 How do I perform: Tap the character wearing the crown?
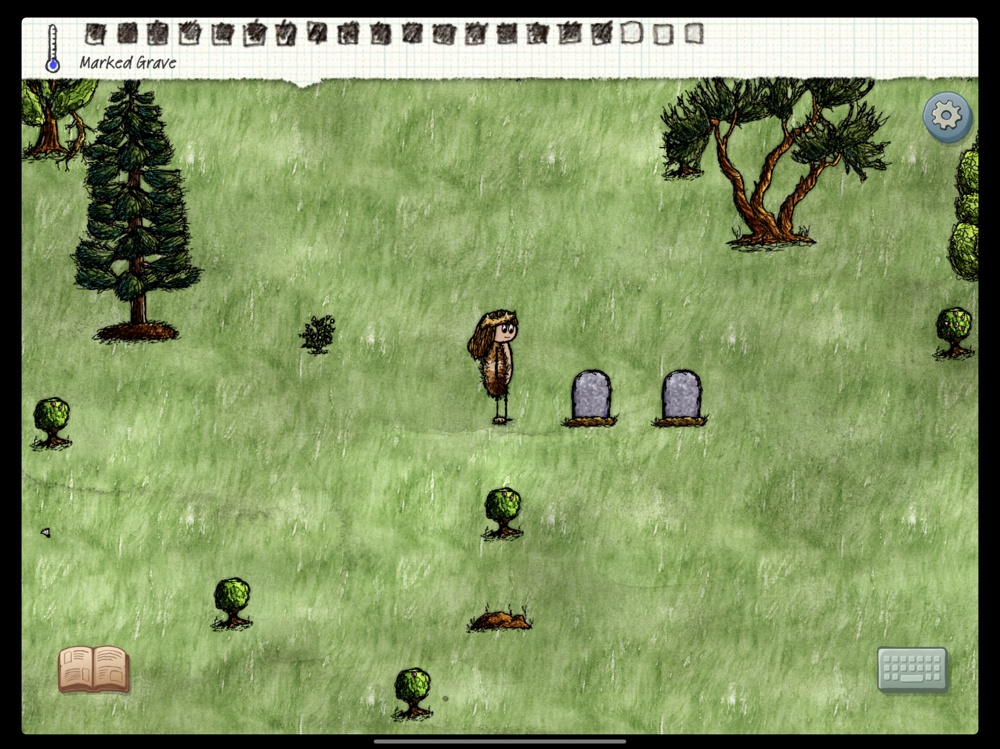point(496,366)
